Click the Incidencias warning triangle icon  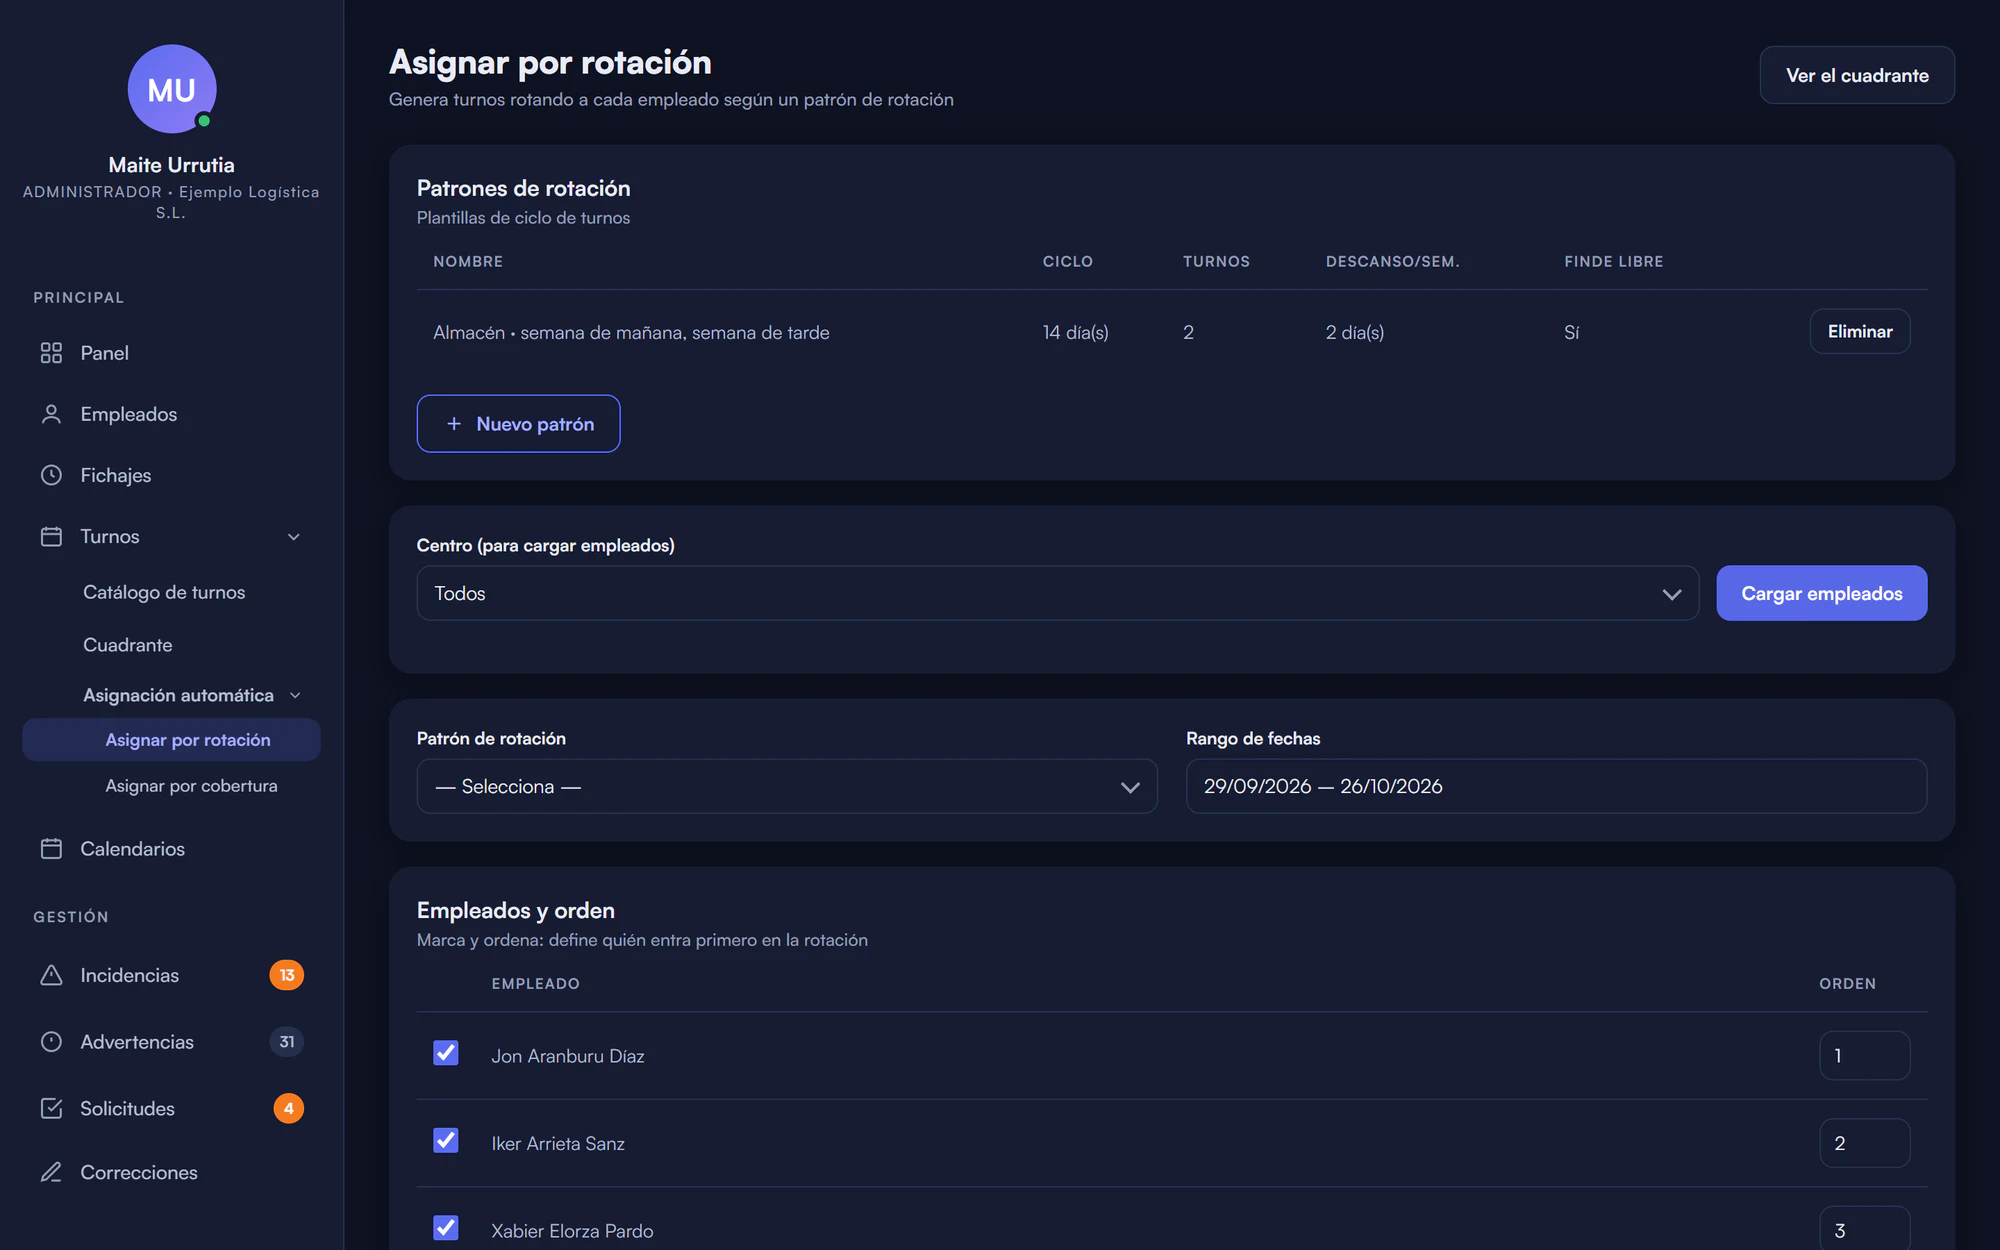pyautogui.click(x=51, y=975)
